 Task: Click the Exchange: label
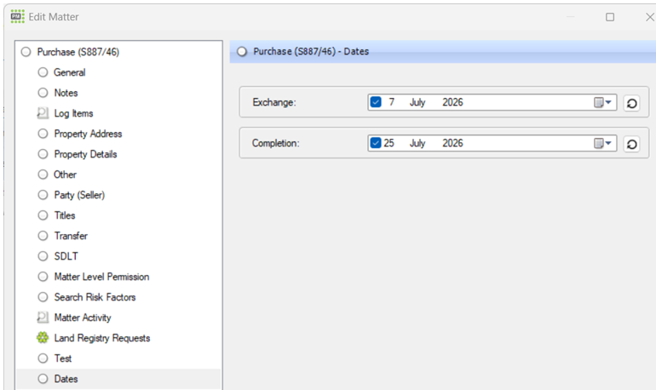[x=274, y=102]
